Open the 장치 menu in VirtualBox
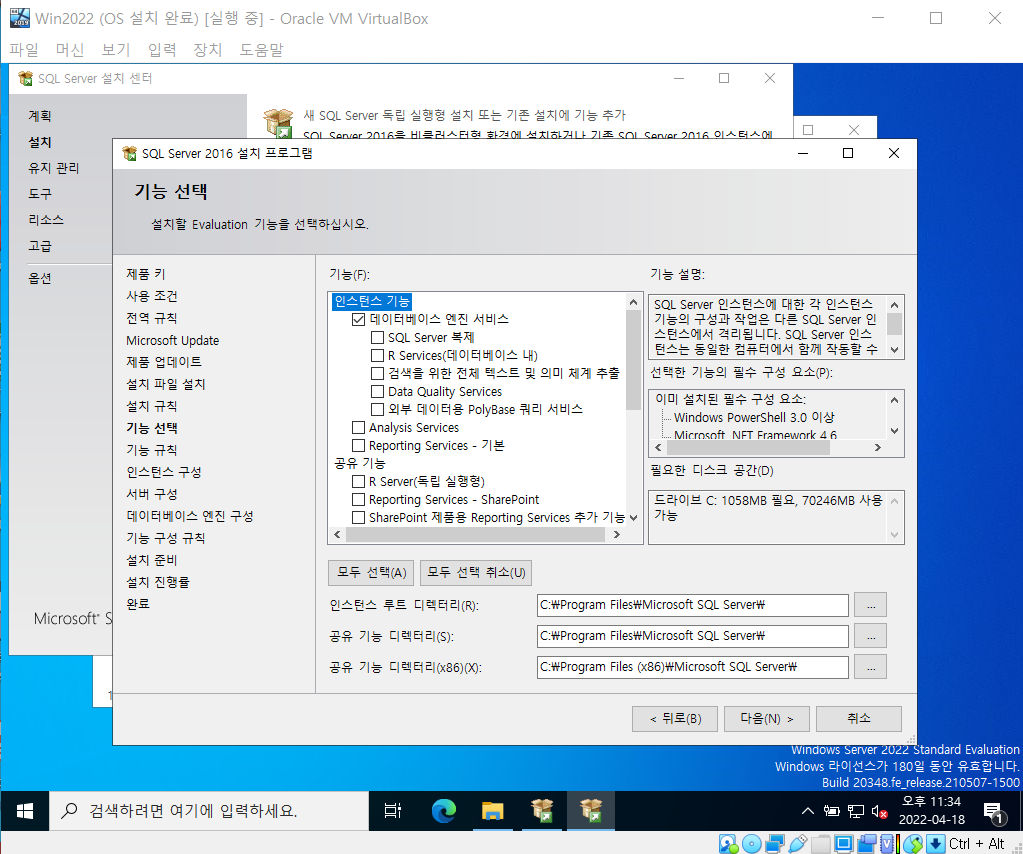Viewport: 1023px width, 854px height. tap(208, 50)
